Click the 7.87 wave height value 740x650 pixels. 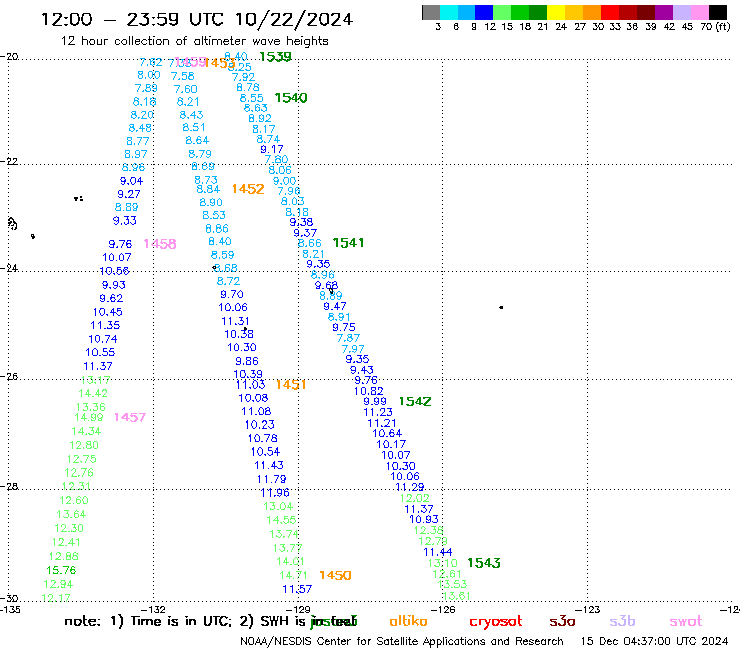(x=348, y=338)
